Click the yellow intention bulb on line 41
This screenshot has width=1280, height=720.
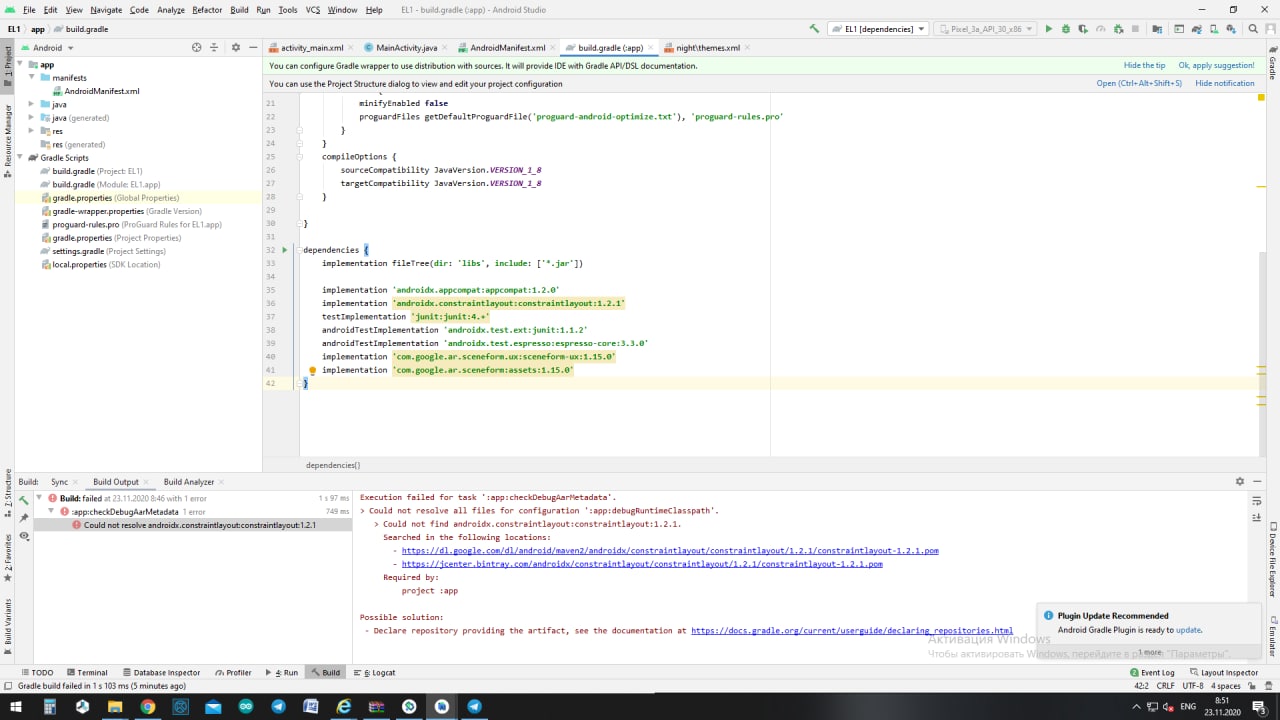point(312,370)
